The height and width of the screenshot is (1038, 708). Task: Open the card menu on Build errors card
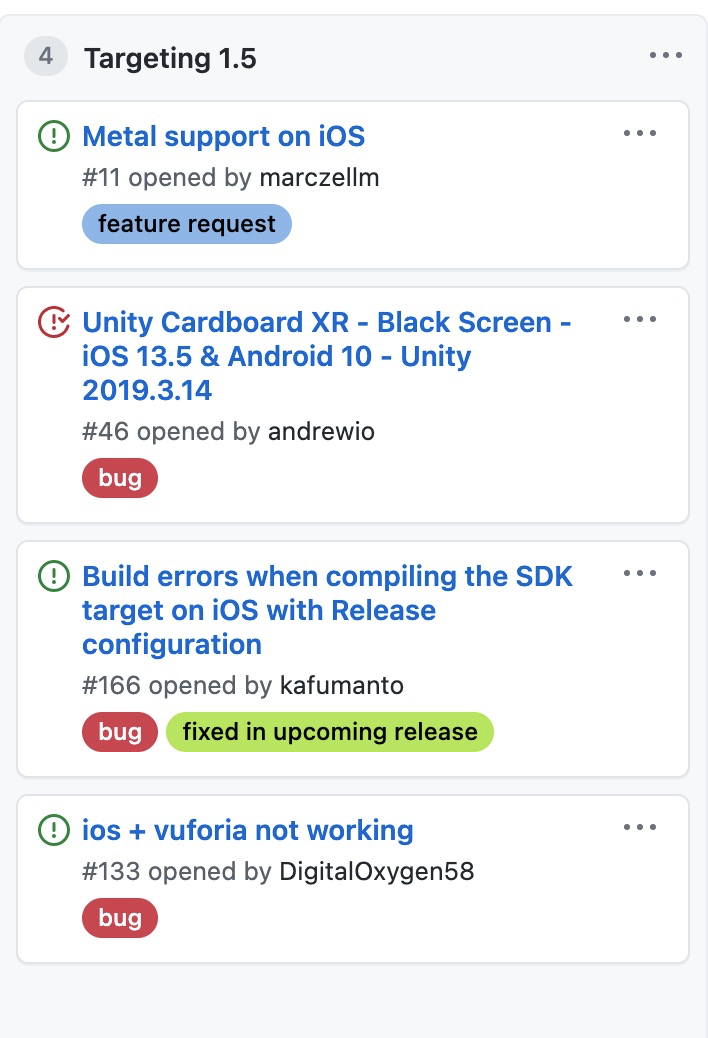point(640,572)
